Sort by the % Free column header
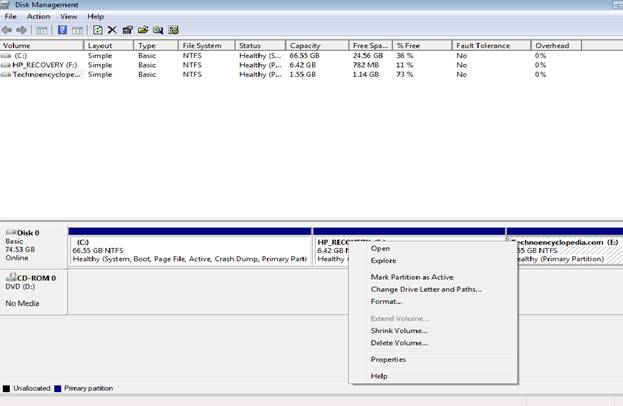This screenshot has height=406, width=623. [422, 45]
